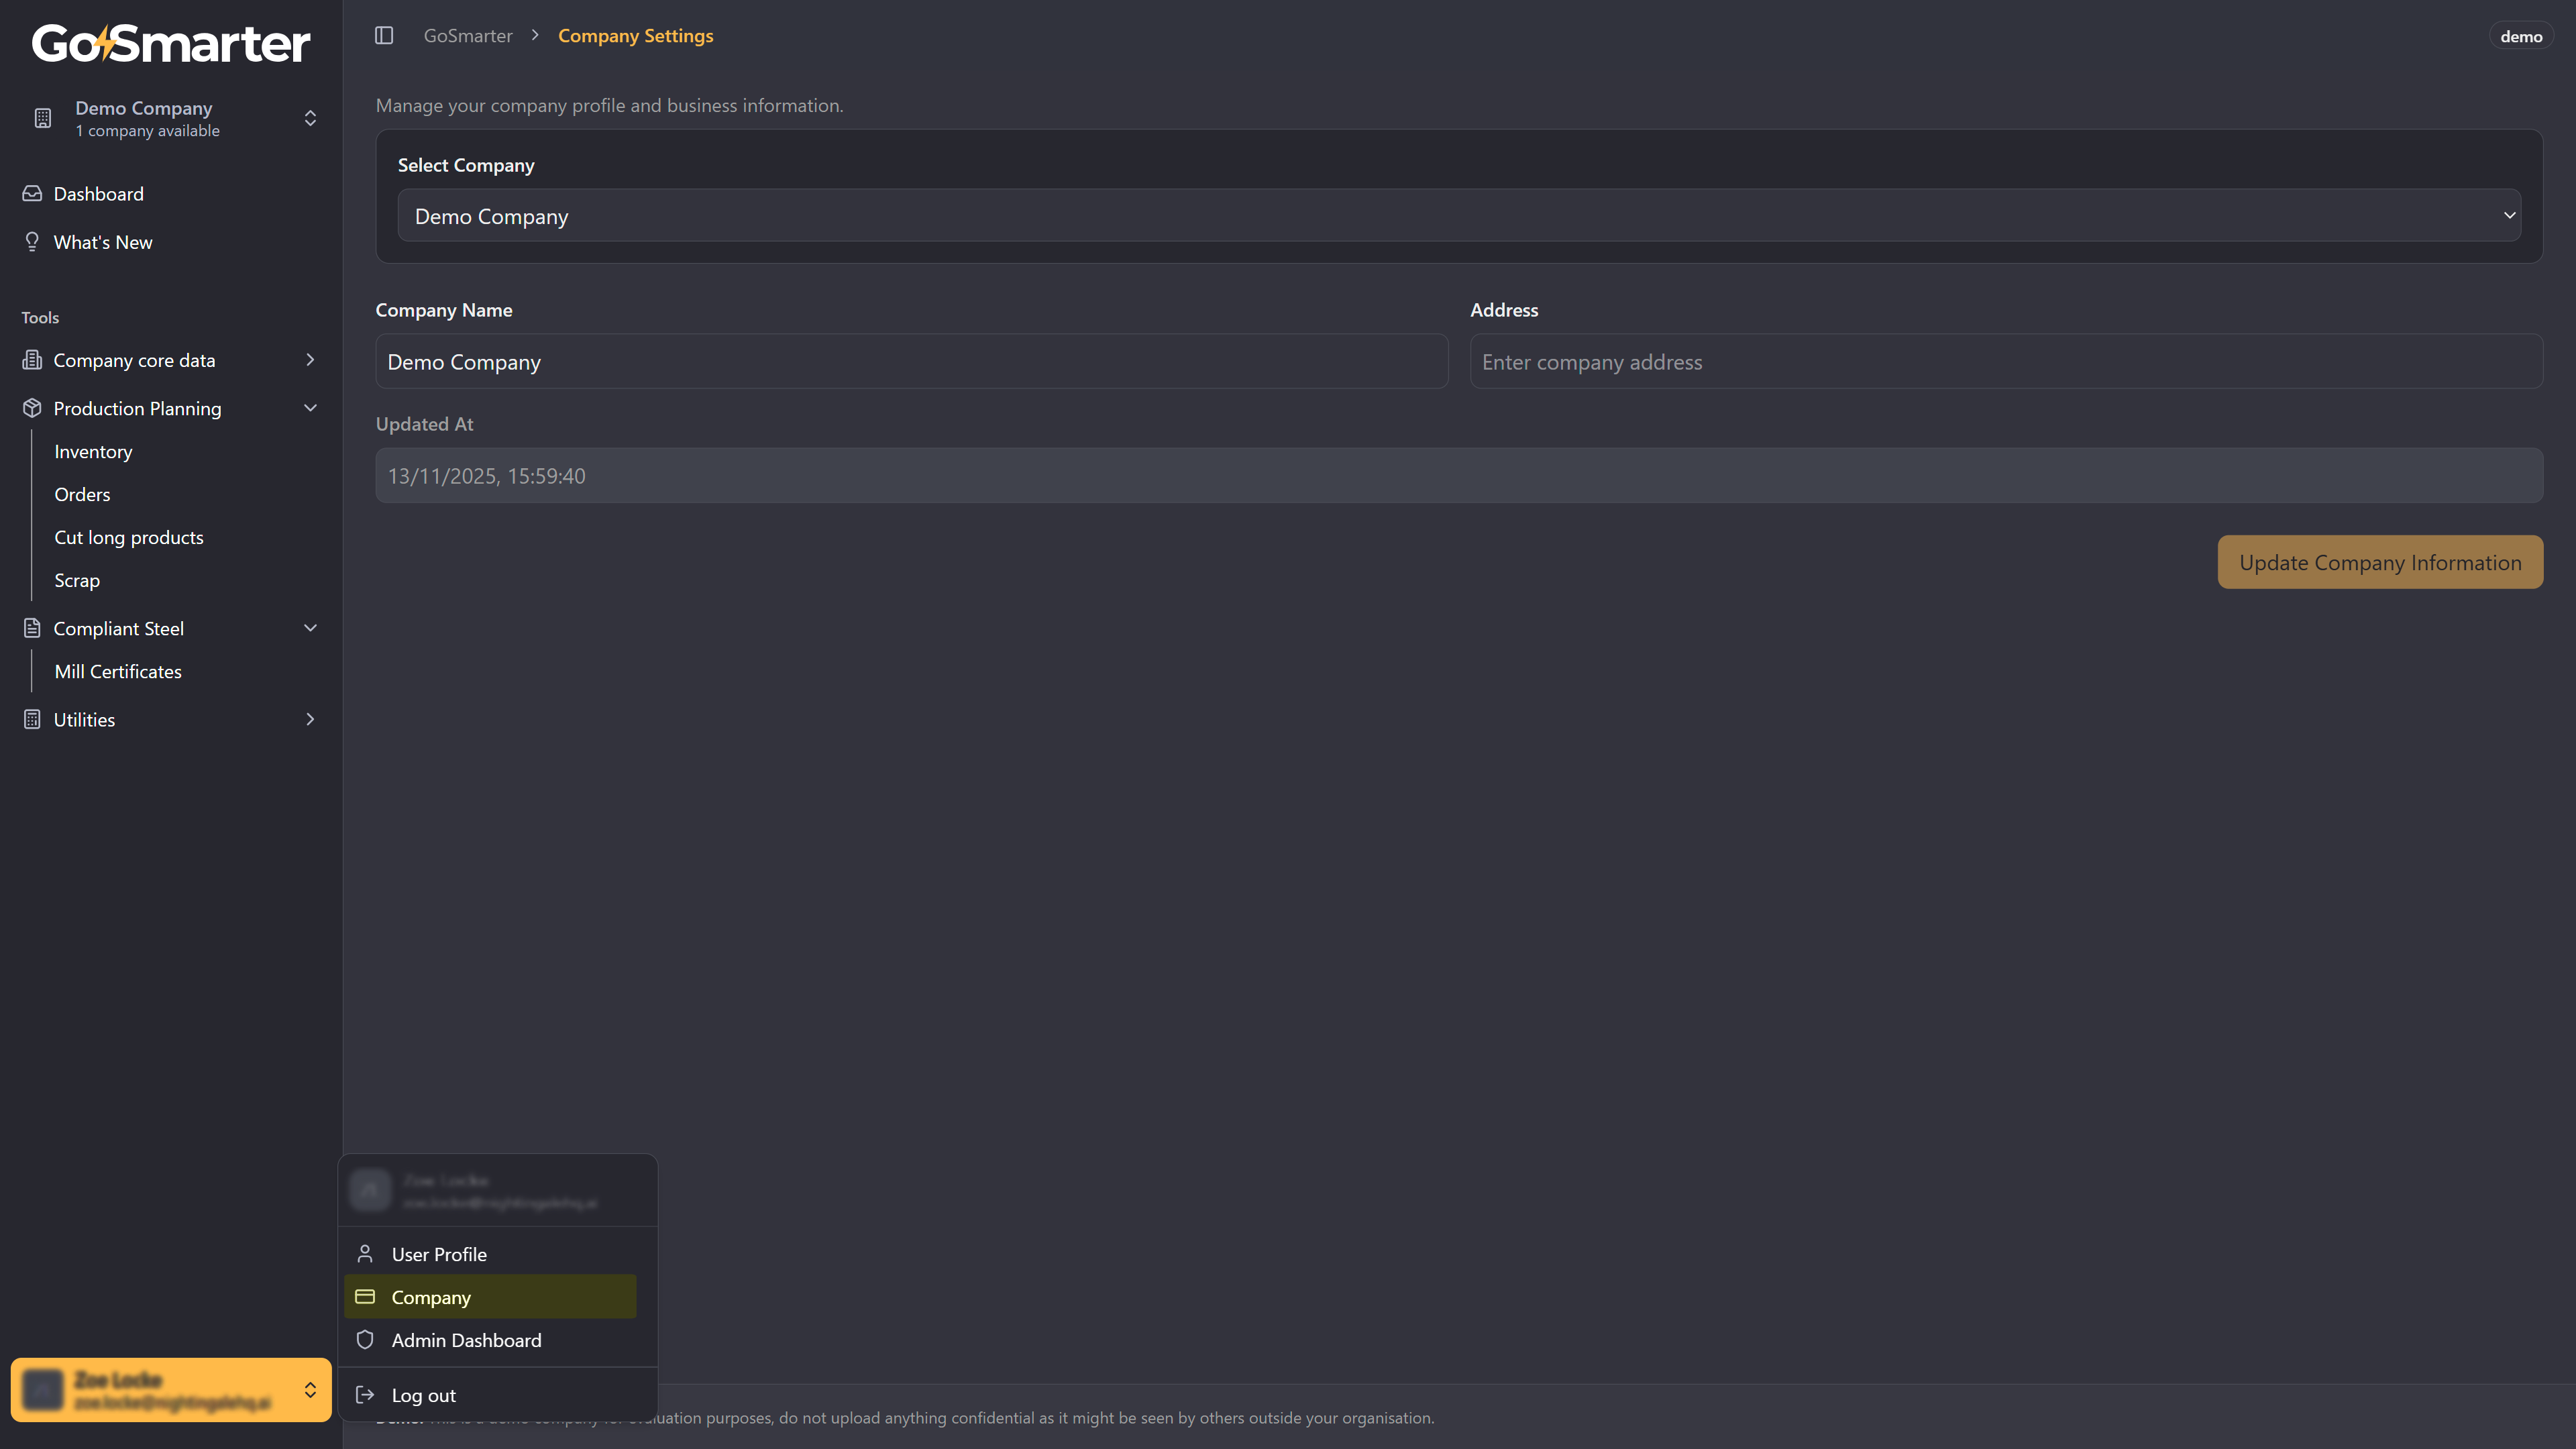Viewport: 2576px width, 1449px height.
Task: Open the Mill Certificates link
Action: coord(118,672)
